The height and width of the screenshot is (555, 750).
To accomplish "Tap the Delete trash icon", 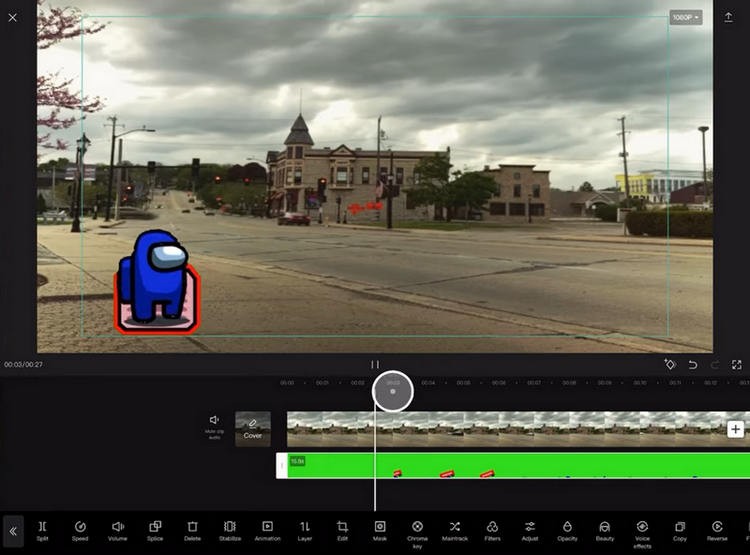I will tap(192, 531).
